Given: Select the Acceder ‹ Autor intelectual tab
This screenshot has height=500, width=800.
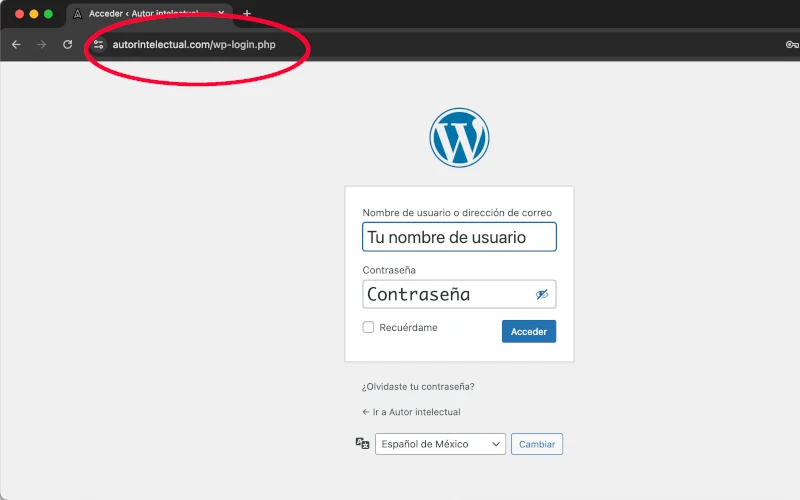Looking at the screenshot, I should tap(149, 13).
